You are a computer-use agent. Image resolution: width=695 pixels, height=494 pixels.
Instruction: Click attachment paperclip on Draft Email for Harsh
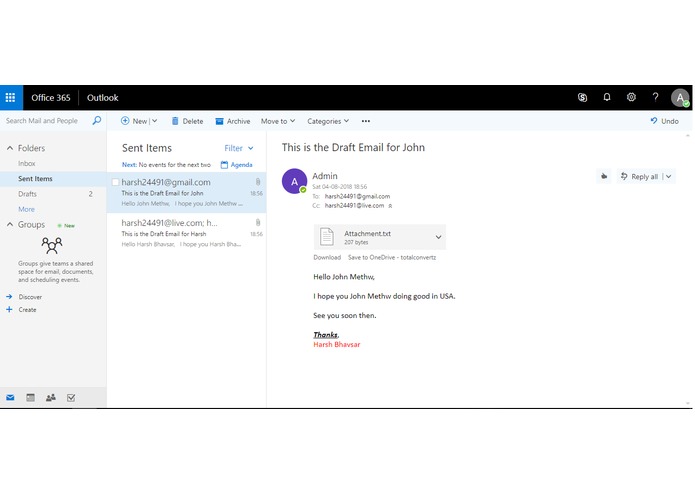point(258,222)
